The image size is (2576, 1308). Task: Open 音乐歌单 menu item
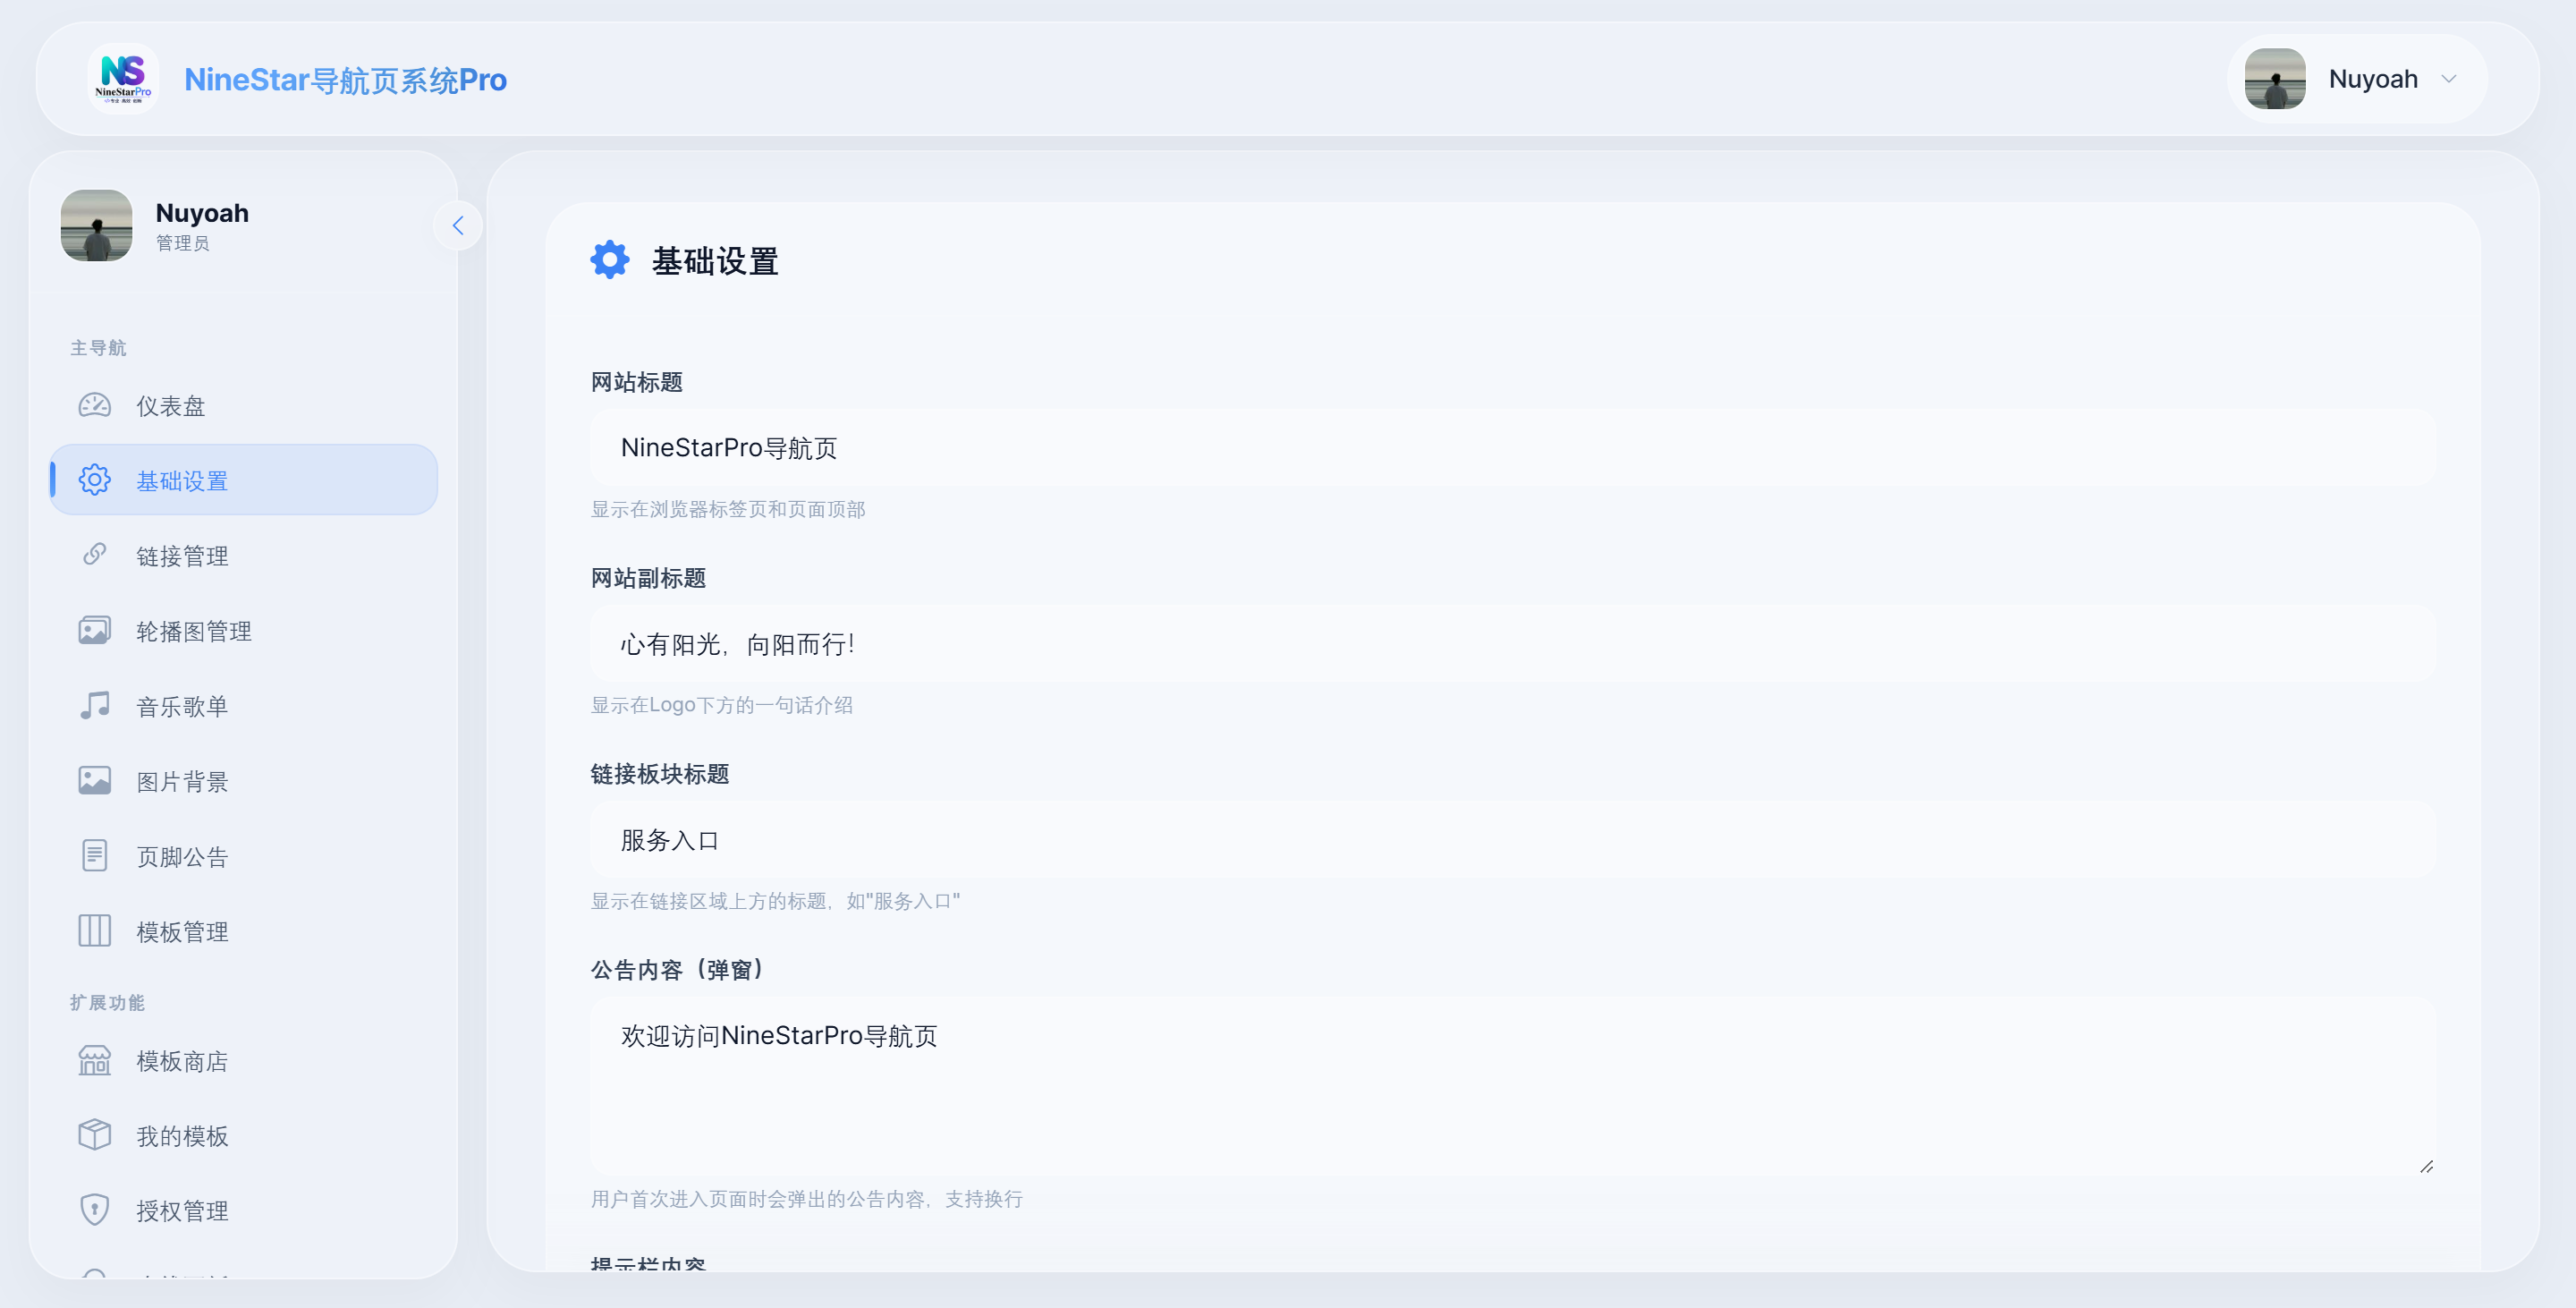(x=244, y=705)
